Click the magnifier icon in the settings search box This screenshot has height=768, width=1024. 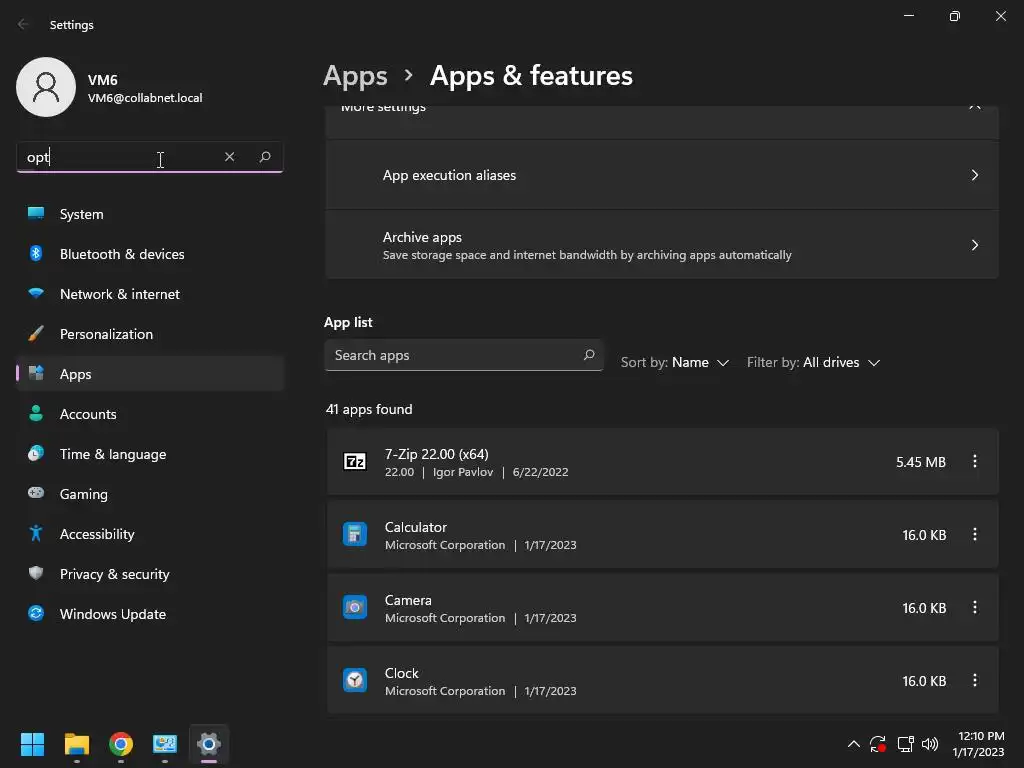pos(265,157)
